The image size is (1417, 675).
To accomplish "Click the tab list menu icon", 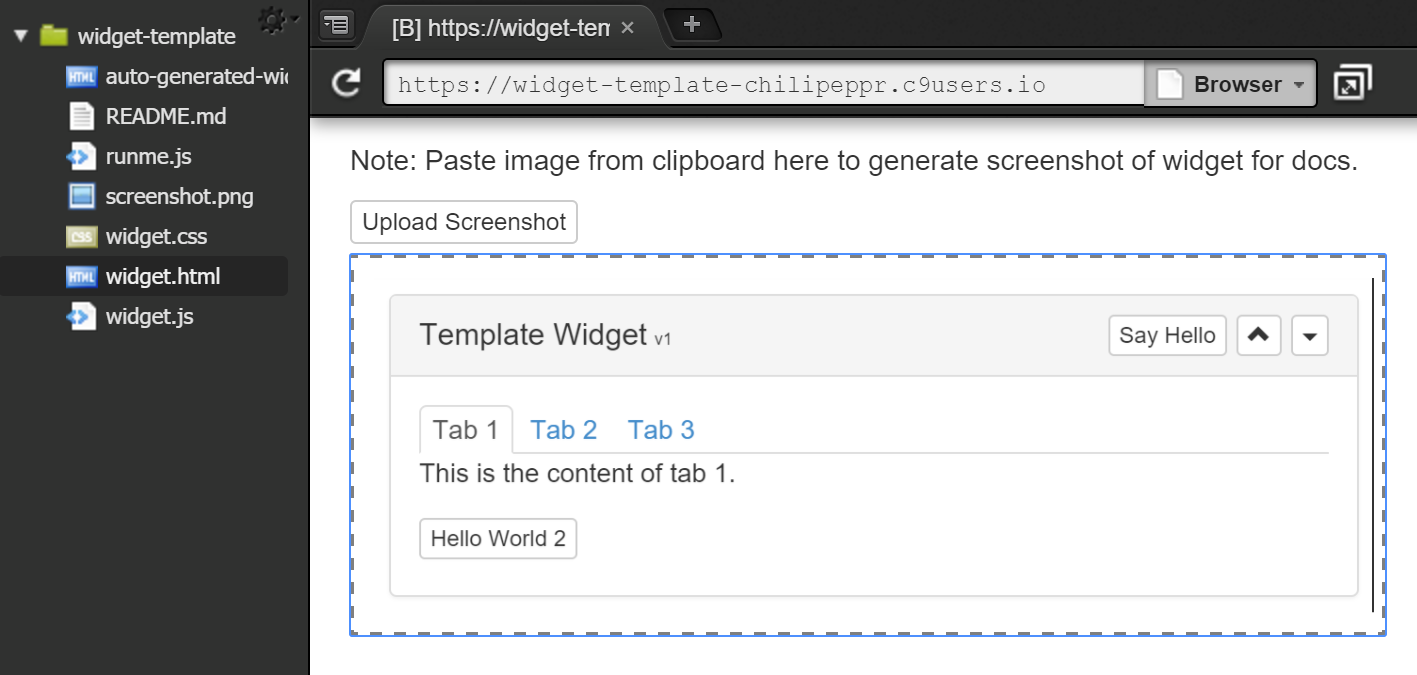I will [337, 25].
